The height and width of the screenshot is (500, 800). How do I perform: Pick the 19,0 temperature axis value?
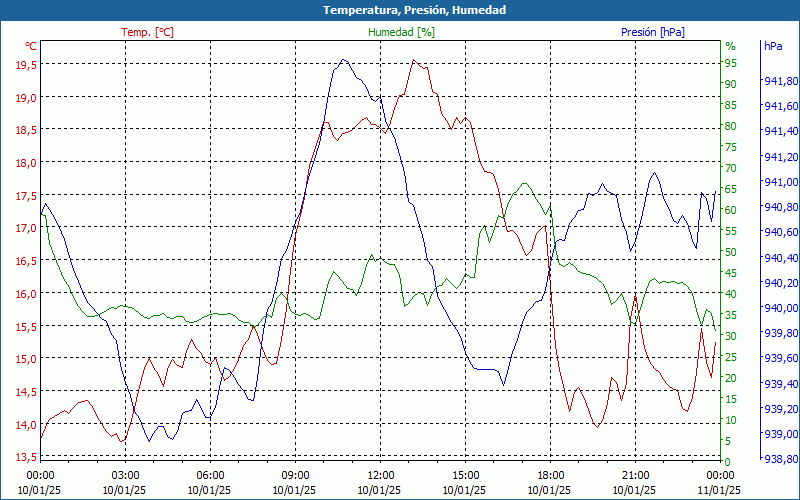click(27, 97)
